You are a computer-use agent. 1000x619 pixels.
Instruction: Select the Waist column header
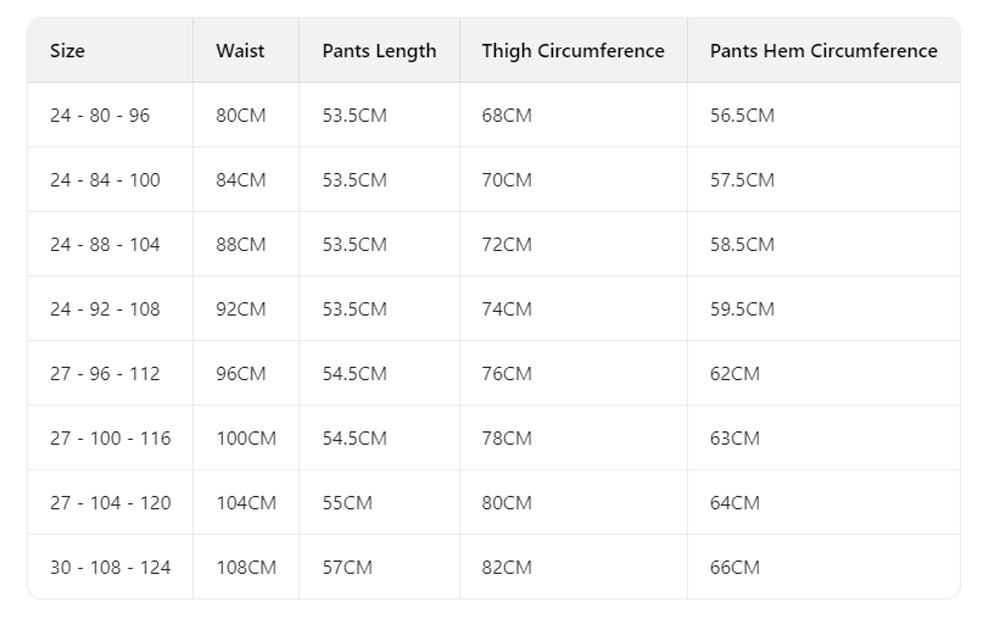240,50
